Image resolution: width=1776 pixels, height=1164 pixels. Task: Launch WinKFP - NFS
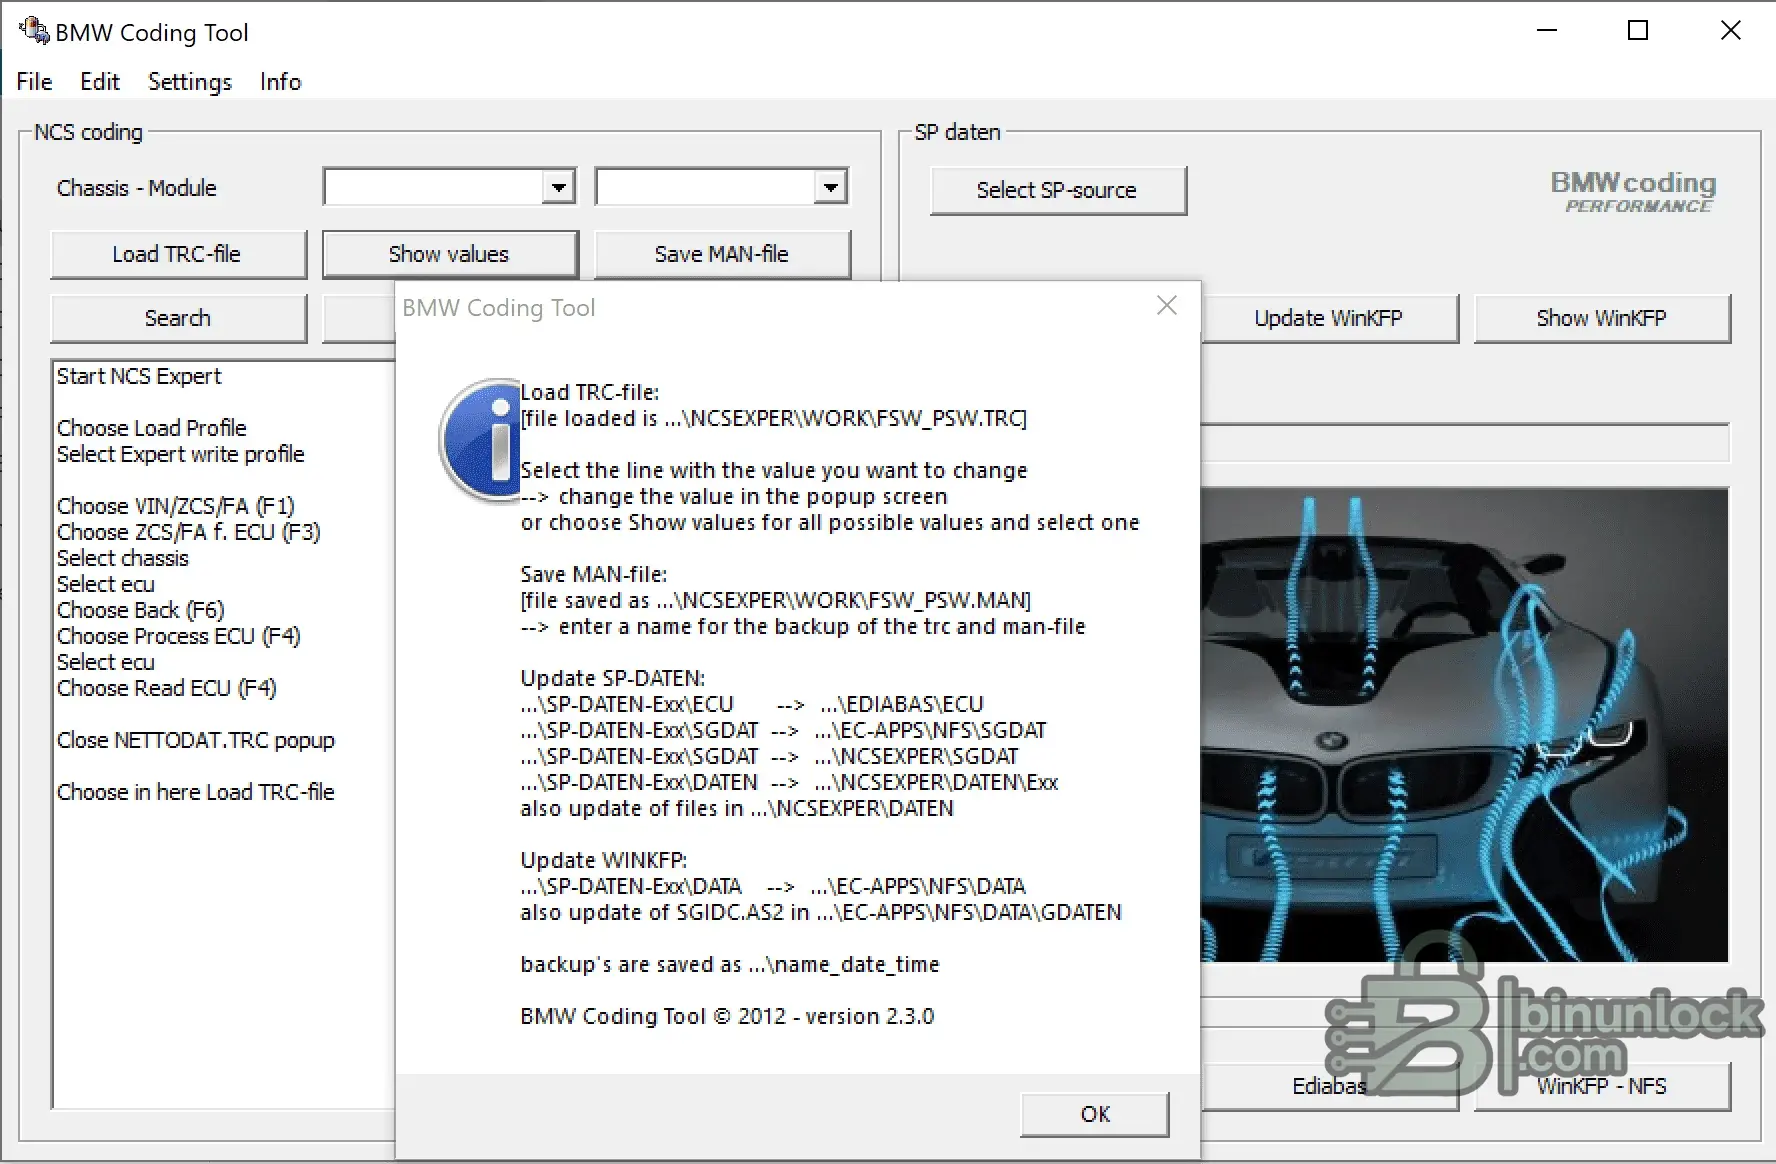(x=1602, y=1086)
